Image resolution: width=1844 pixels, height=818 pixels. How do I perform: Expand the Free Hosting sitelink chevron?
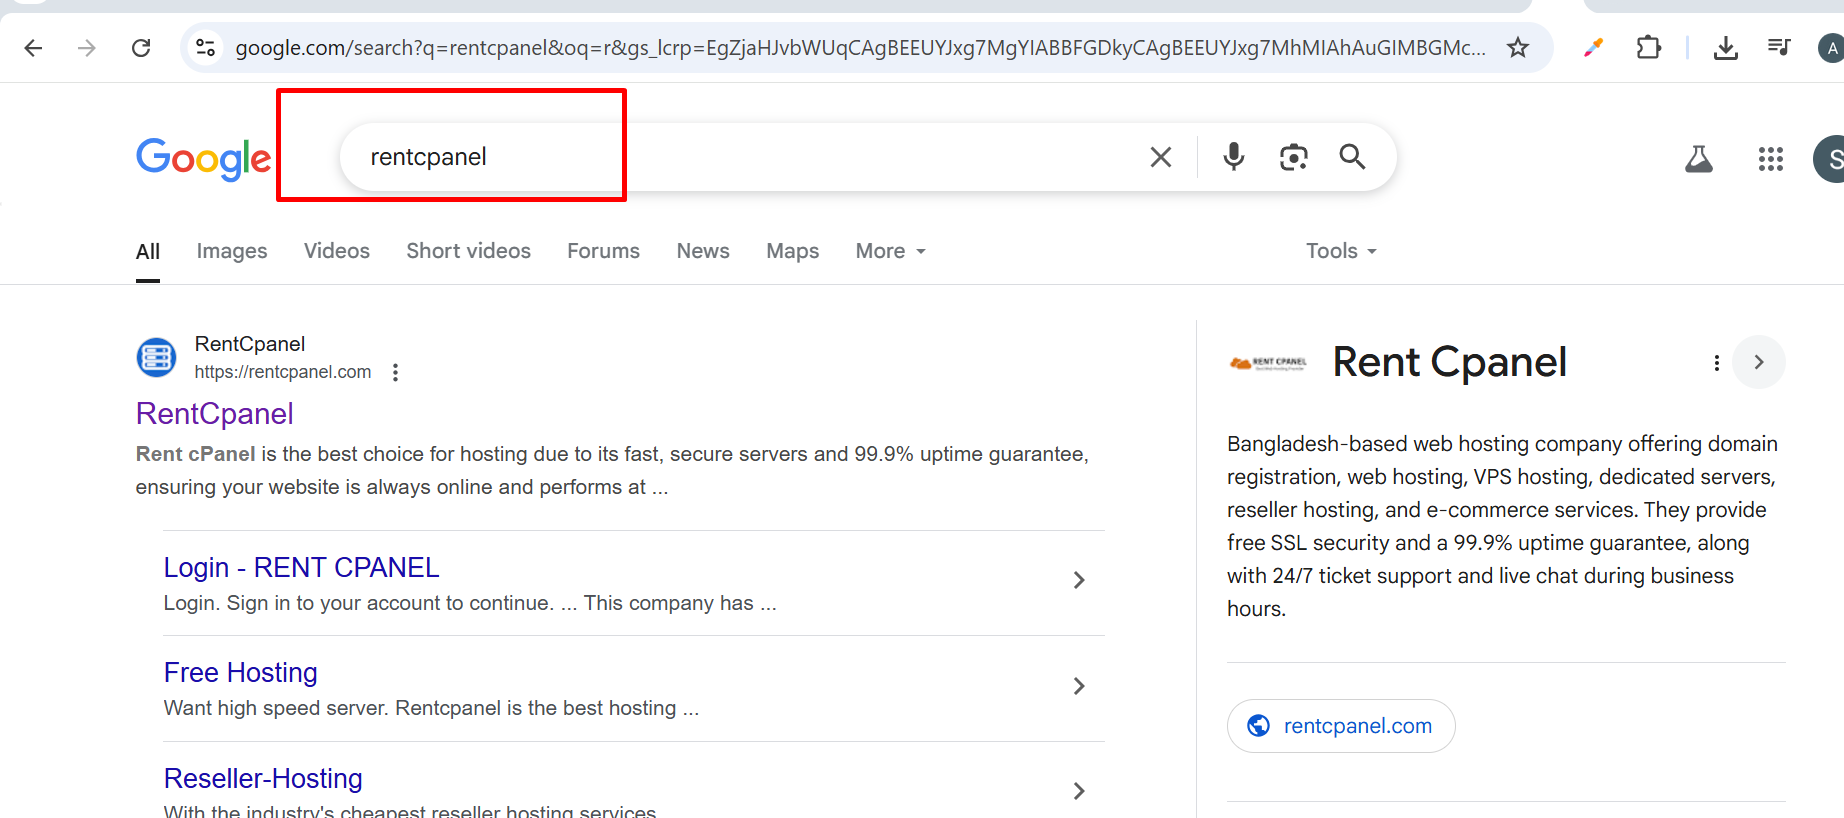[1079, 686]
